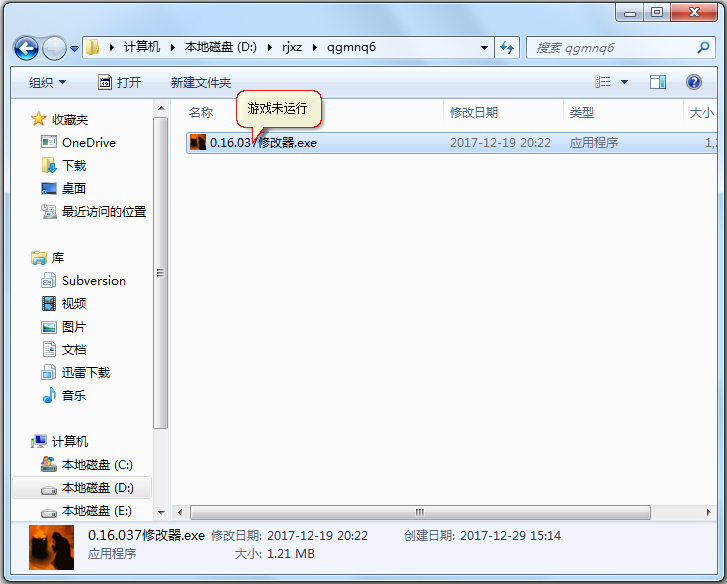
Task: Create folder with 新建文件夹
Action: 200,83
